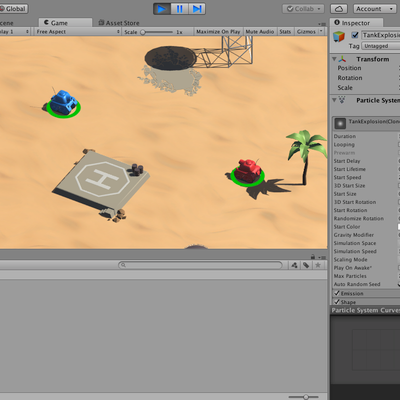Click the Play button
Viewport: 400px width, 400px height.
tap(162, 9)
